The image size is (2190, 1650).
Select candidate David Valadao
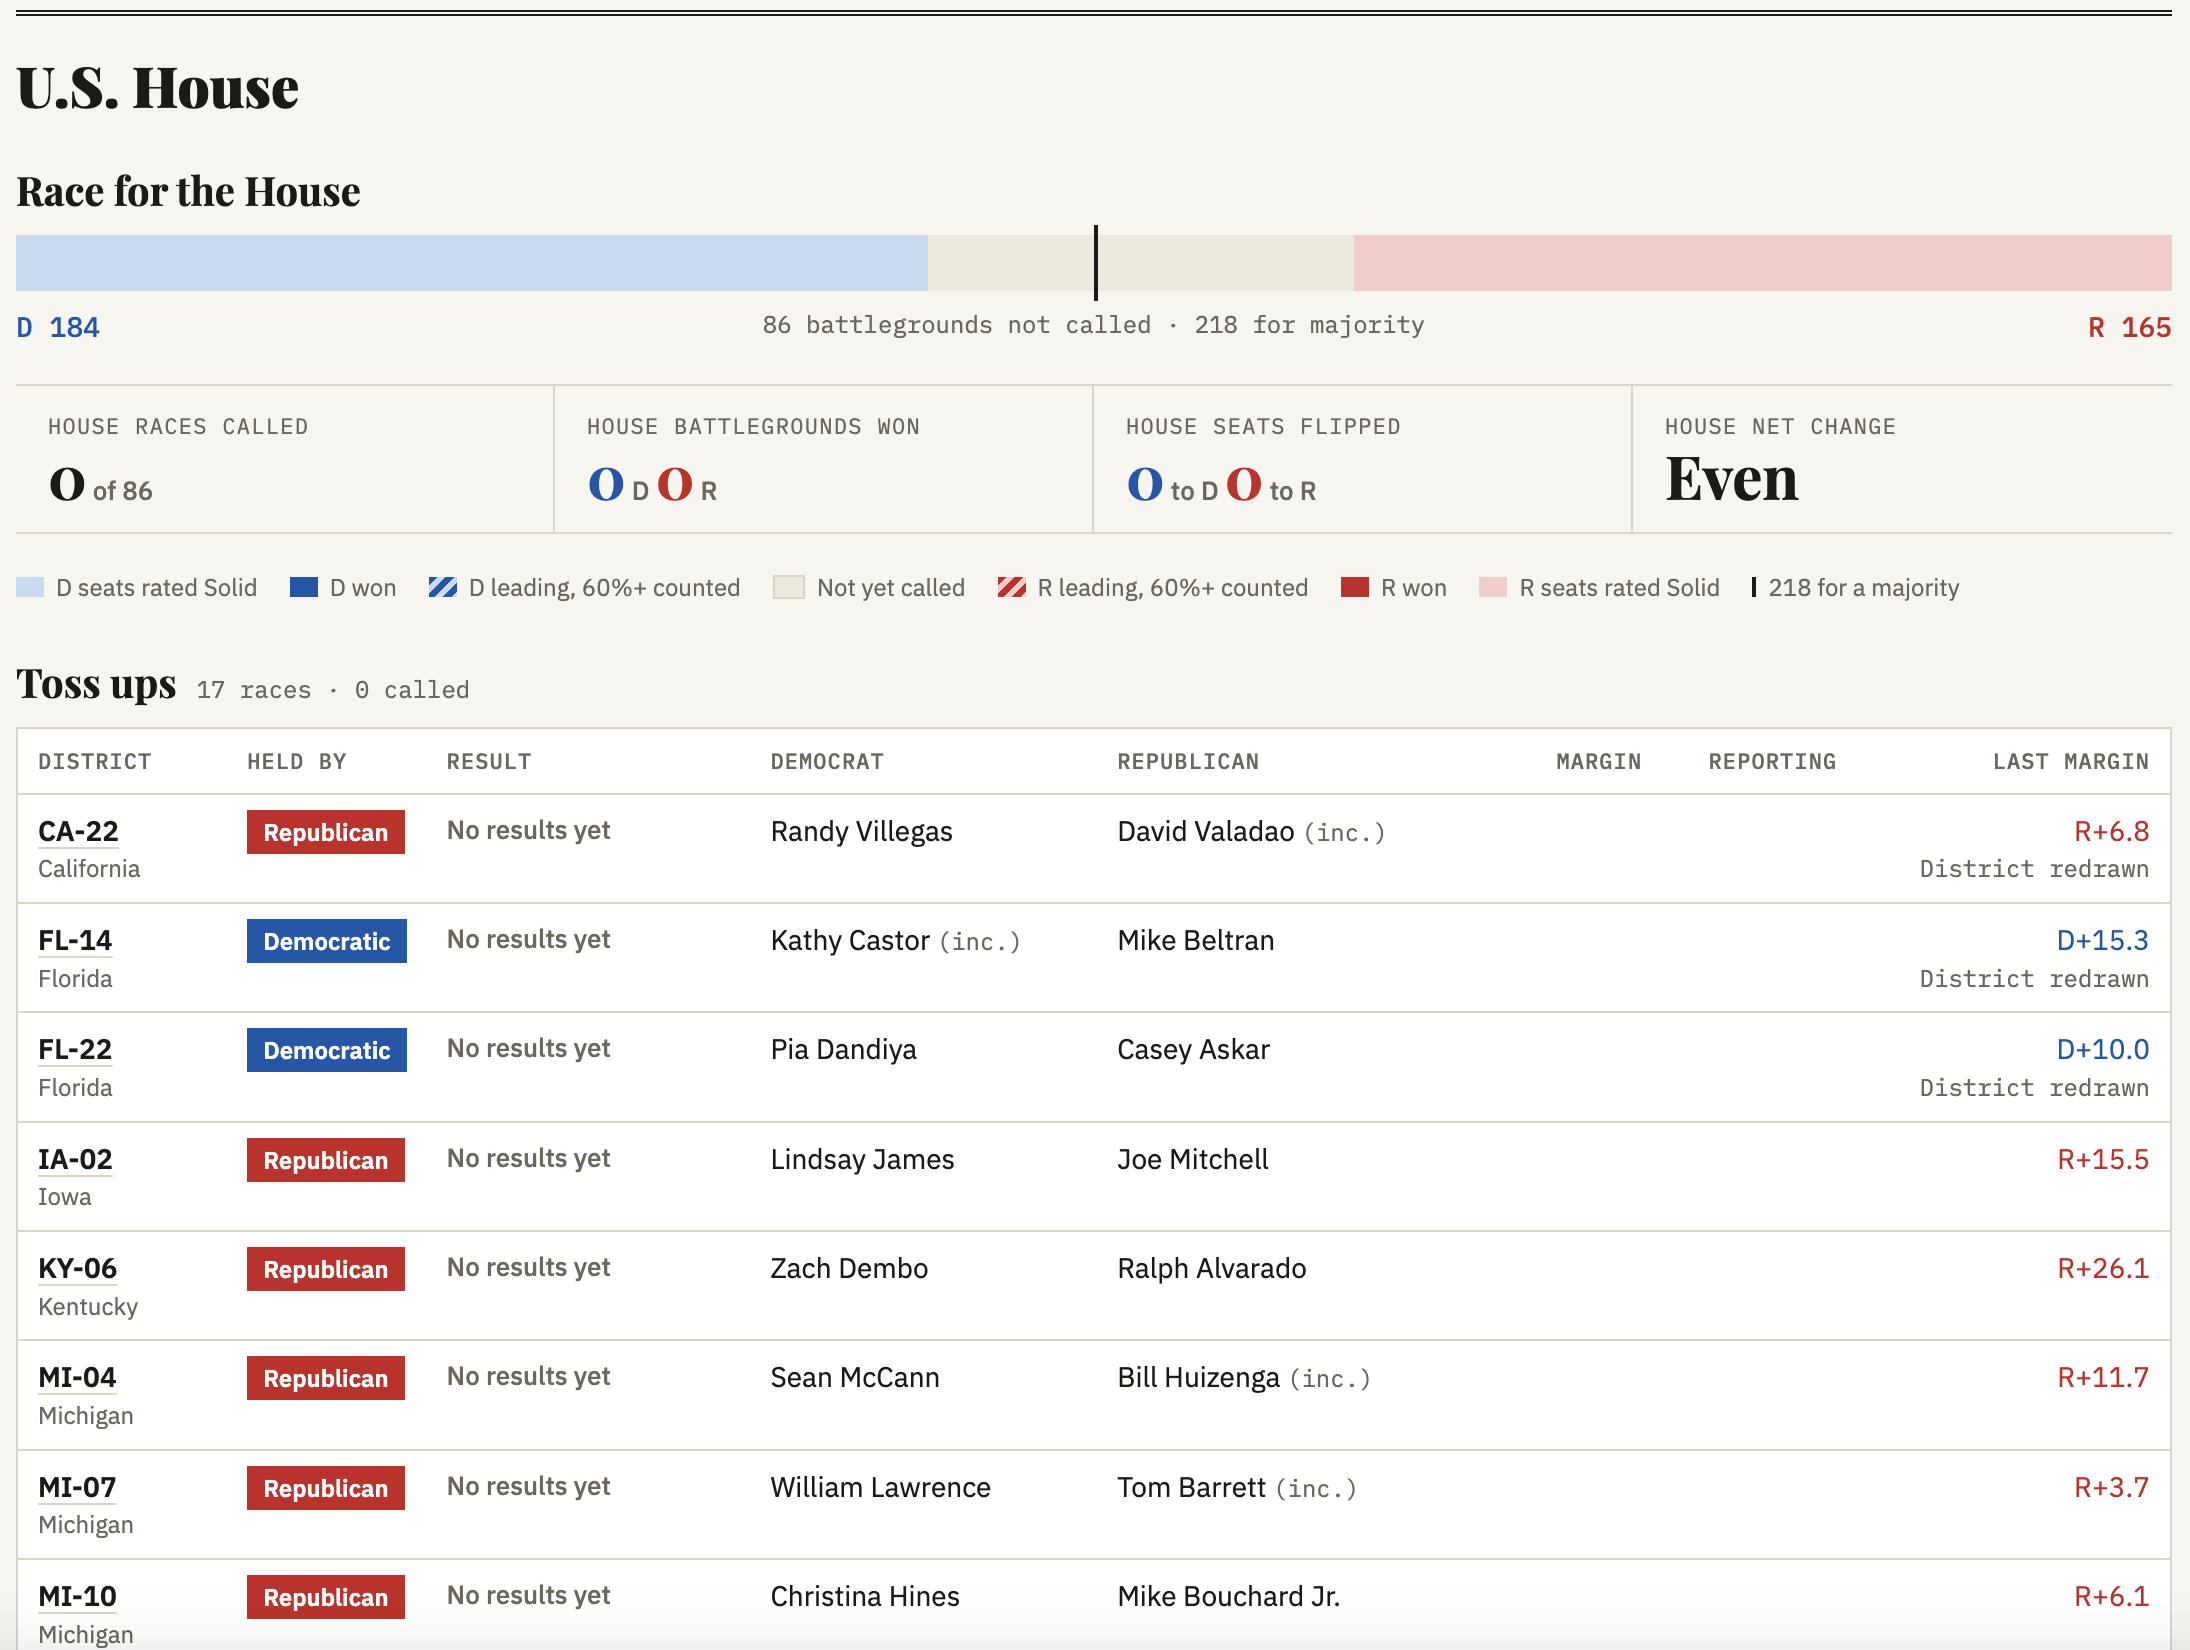[1206, 831]
